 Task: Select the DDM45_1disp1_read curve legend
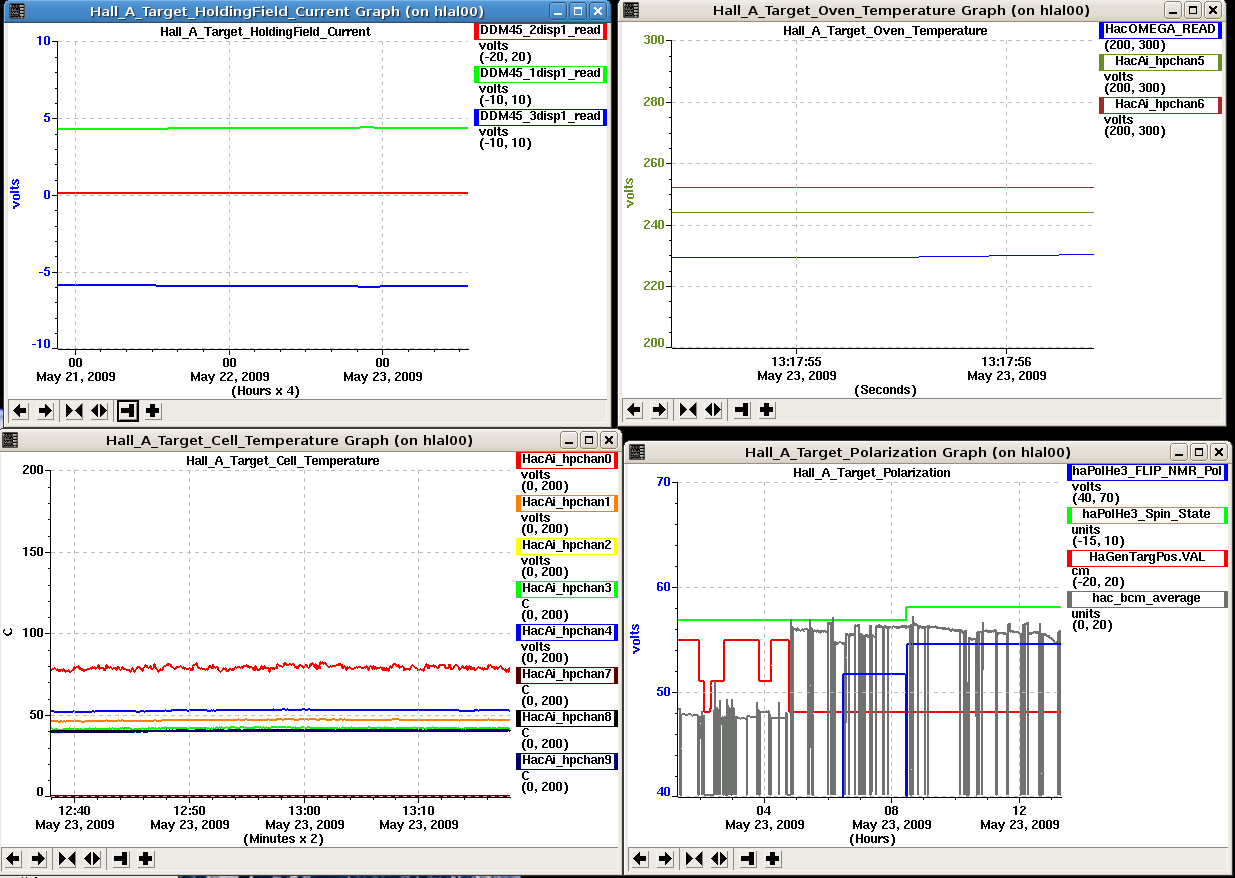pos(541,73)
